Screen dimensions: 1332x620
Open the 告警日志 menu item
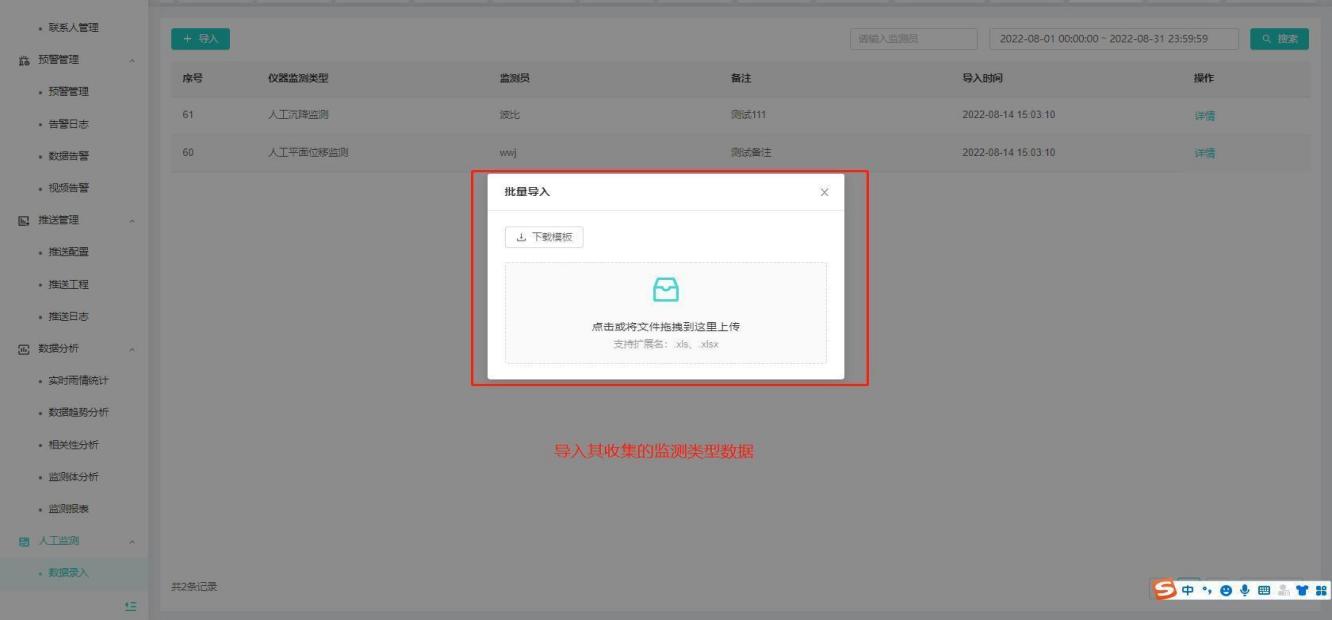coord(69,124)
